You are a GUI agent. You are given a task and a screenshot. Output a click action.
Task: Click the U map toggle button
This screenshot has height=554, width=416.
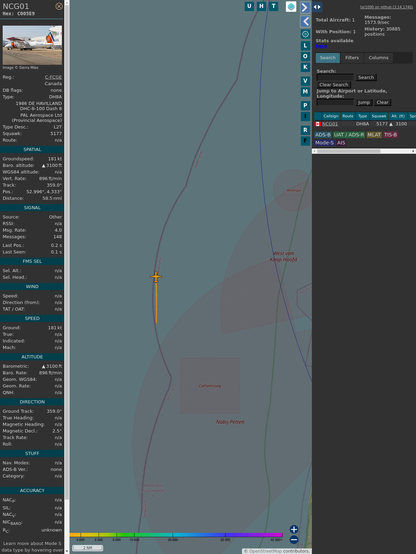(249, 6)
